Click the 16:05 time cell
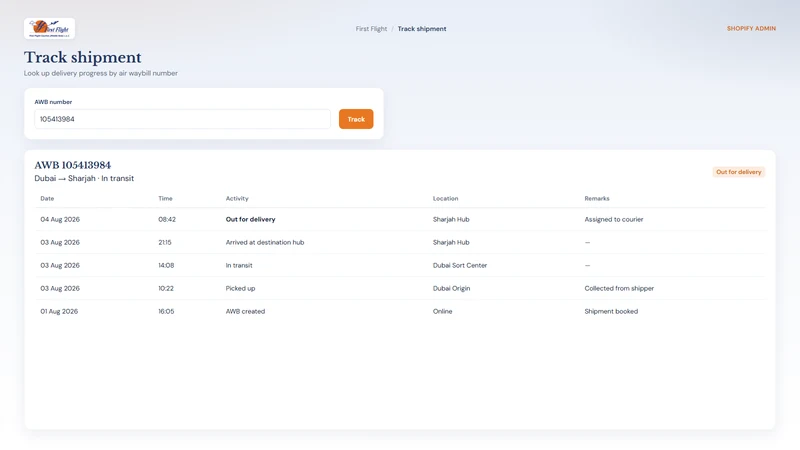The height and width of the screenshot is (450, 800). click(x=166, y=311)
